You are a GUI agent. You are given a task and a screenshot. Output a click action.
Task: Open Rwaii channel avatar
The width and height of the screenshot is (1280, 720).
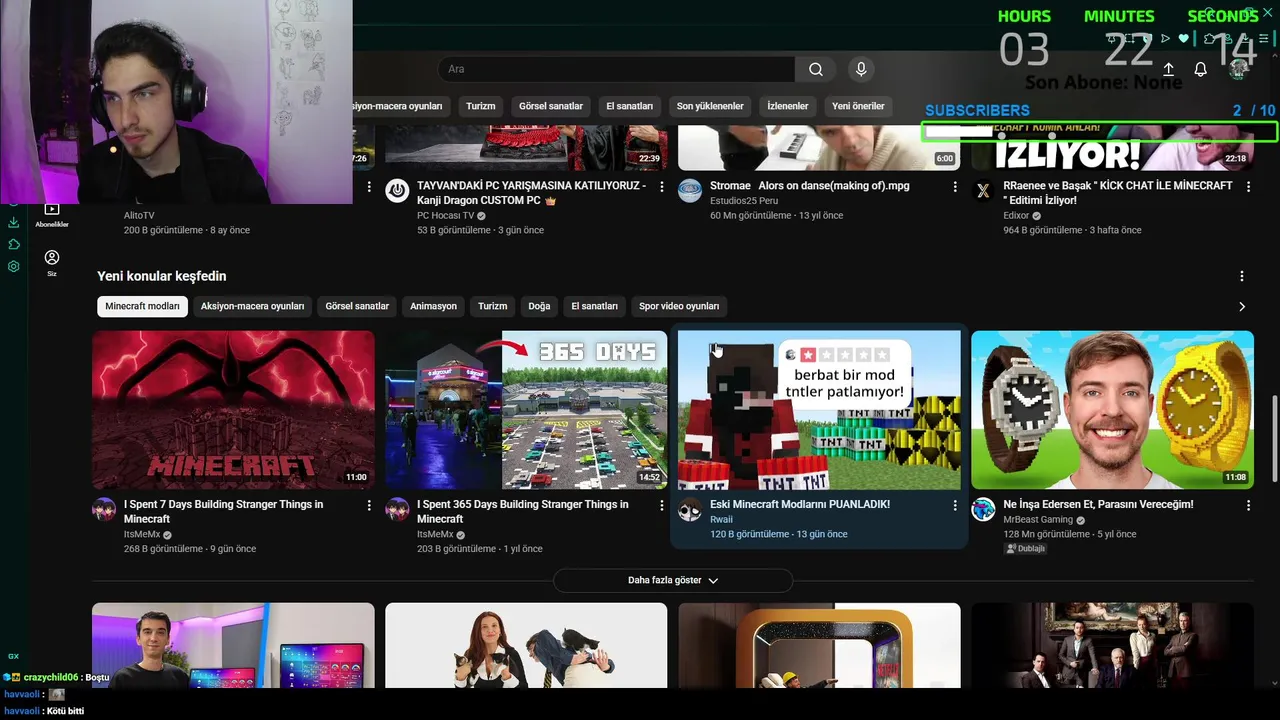[690, 509]
